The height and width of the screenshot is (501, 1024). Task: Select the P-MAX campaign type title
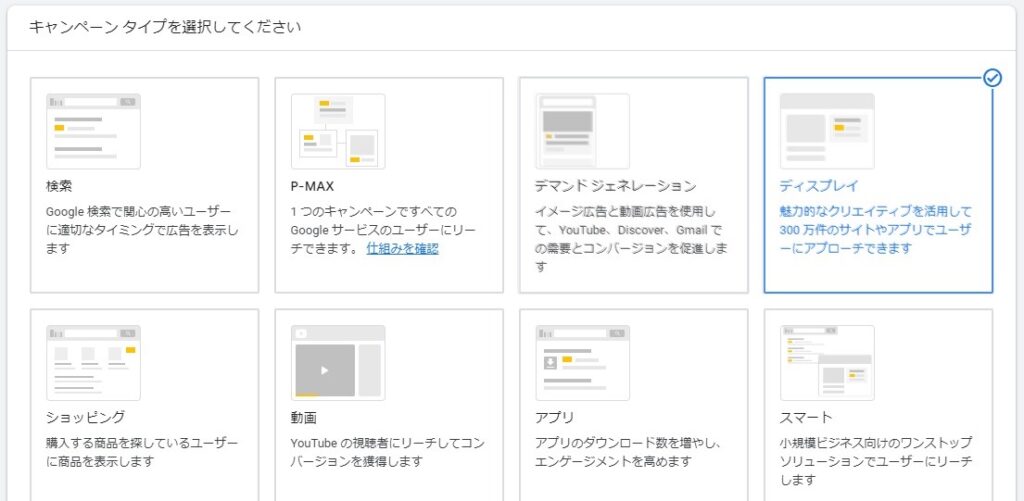coord(312,186)
